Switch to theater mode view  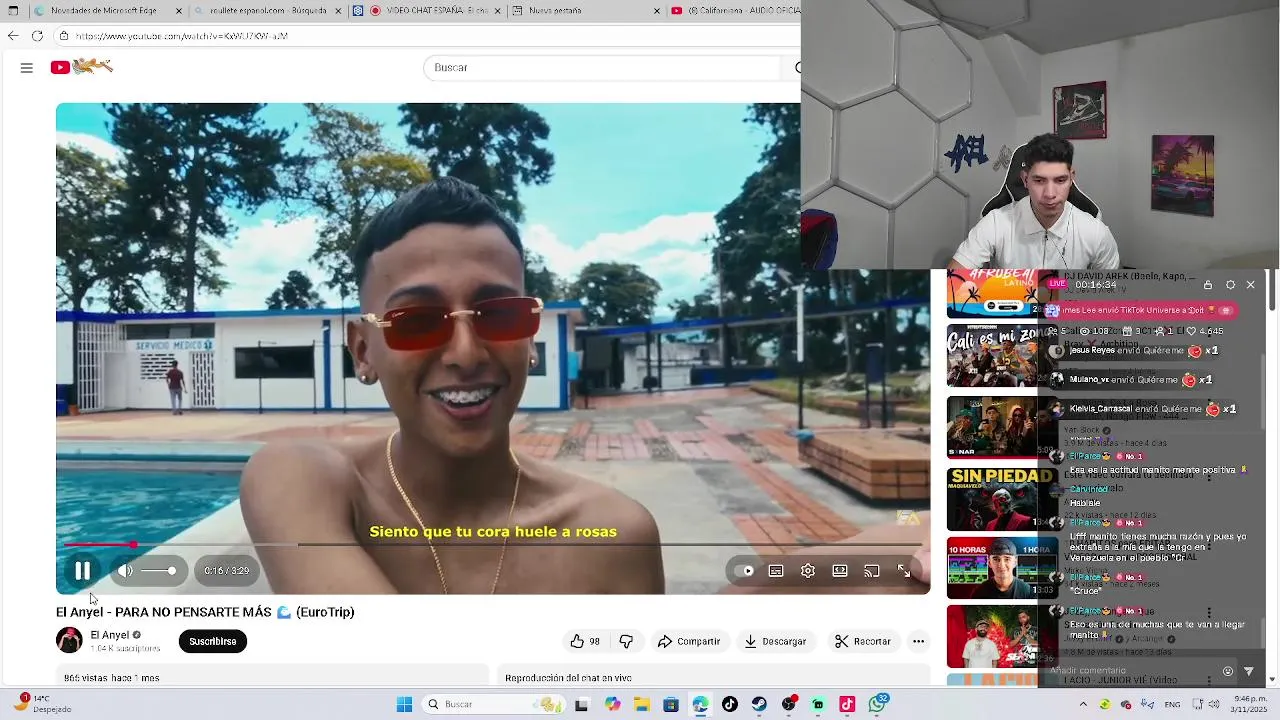(840, 571)
